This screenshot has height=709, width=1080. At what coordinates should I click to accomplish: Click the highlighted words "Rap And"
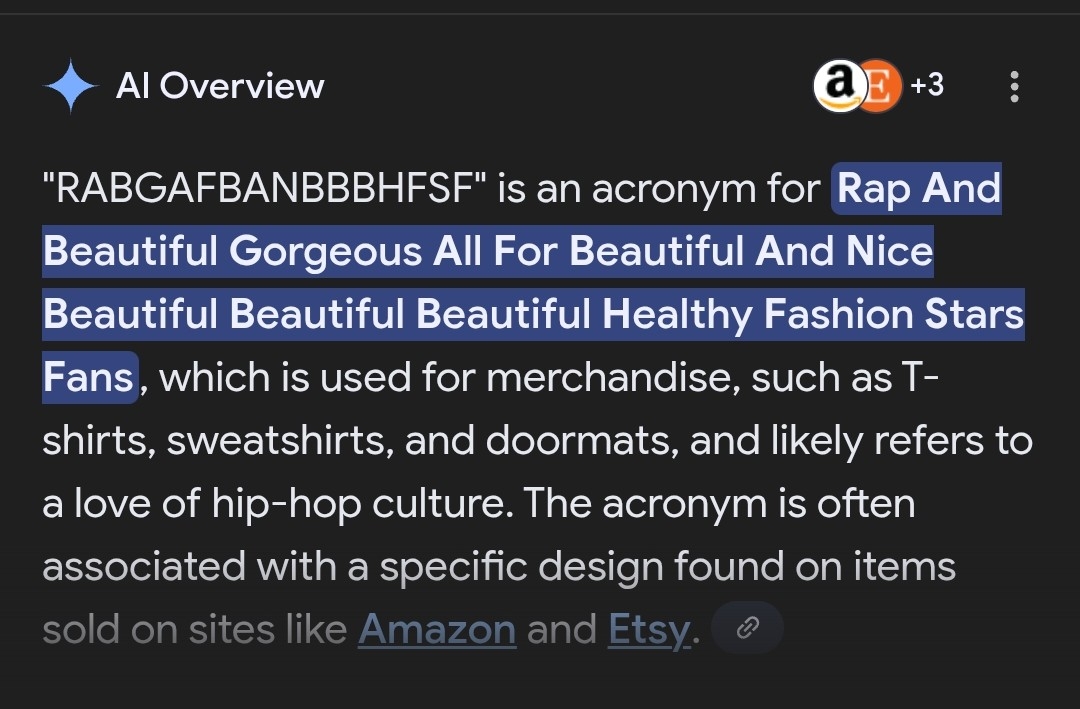[x=918, y=188]
